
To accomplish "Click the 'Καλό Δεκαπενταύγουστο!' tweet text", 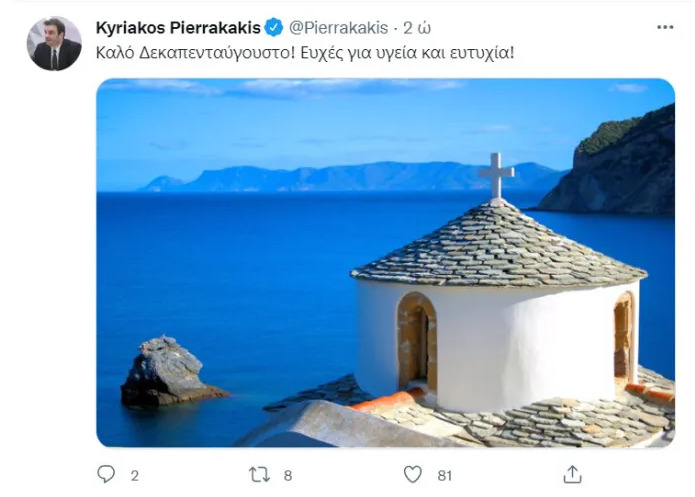I will pyautogui.click(x=195, y=53).
